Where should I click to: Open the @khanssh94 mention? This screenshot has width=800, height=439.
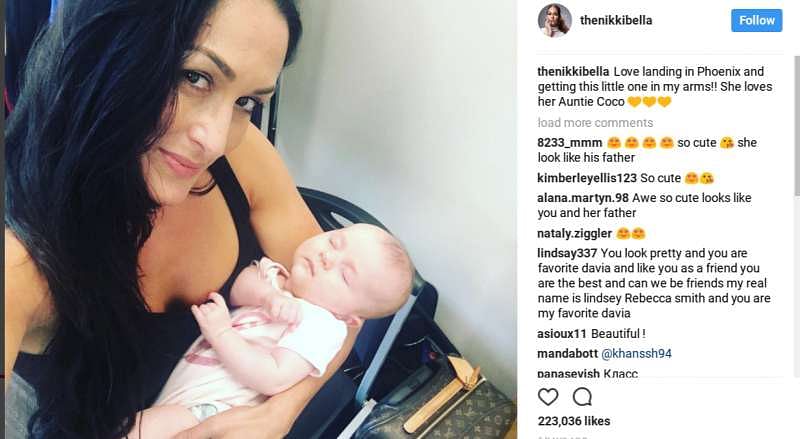click(x=636, y=354)
